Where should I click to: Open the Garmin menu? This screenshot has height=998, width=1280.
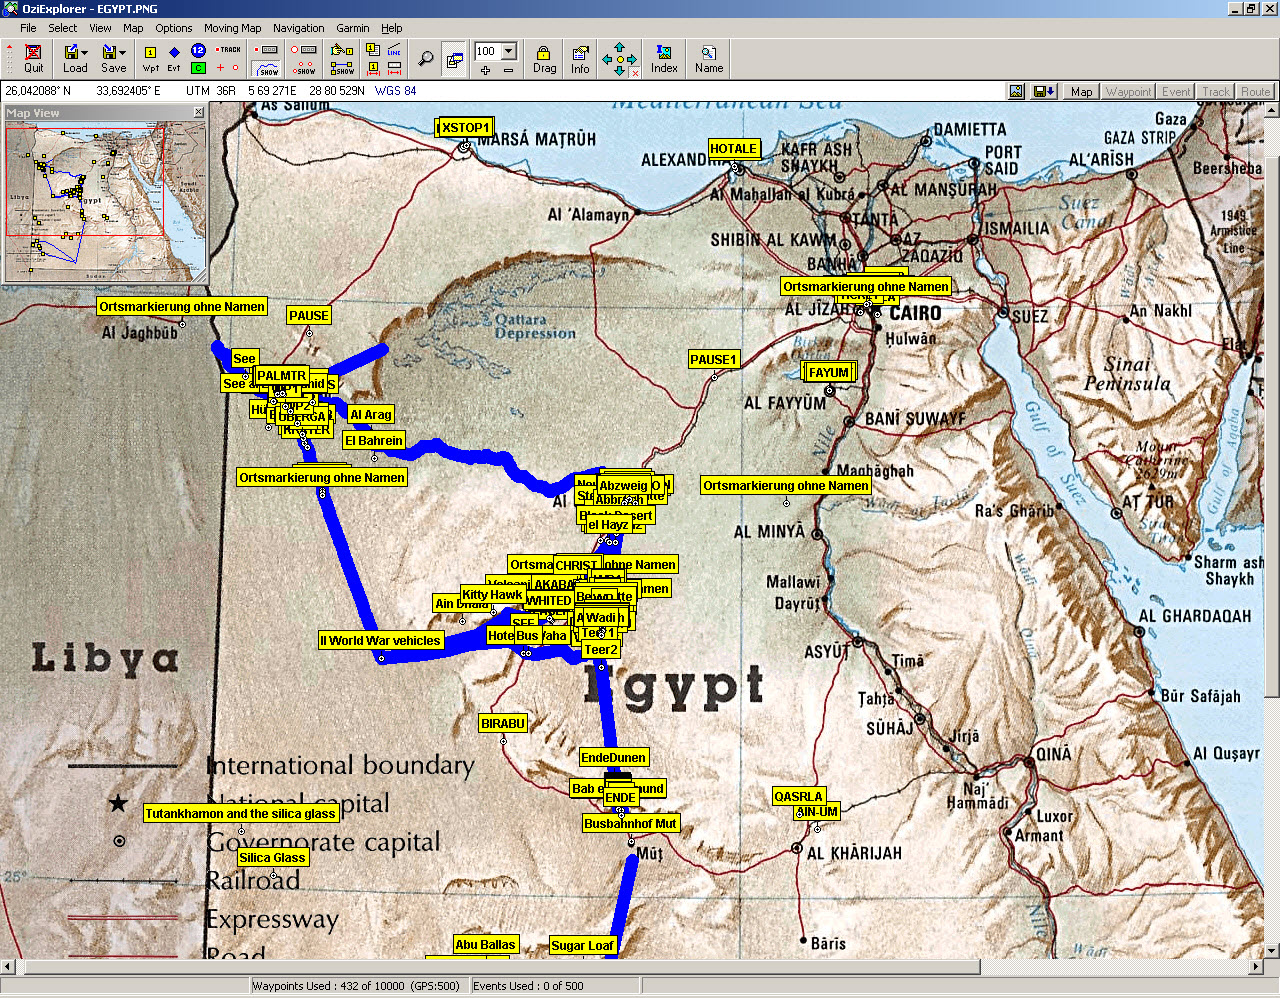[x=352, y=28]
